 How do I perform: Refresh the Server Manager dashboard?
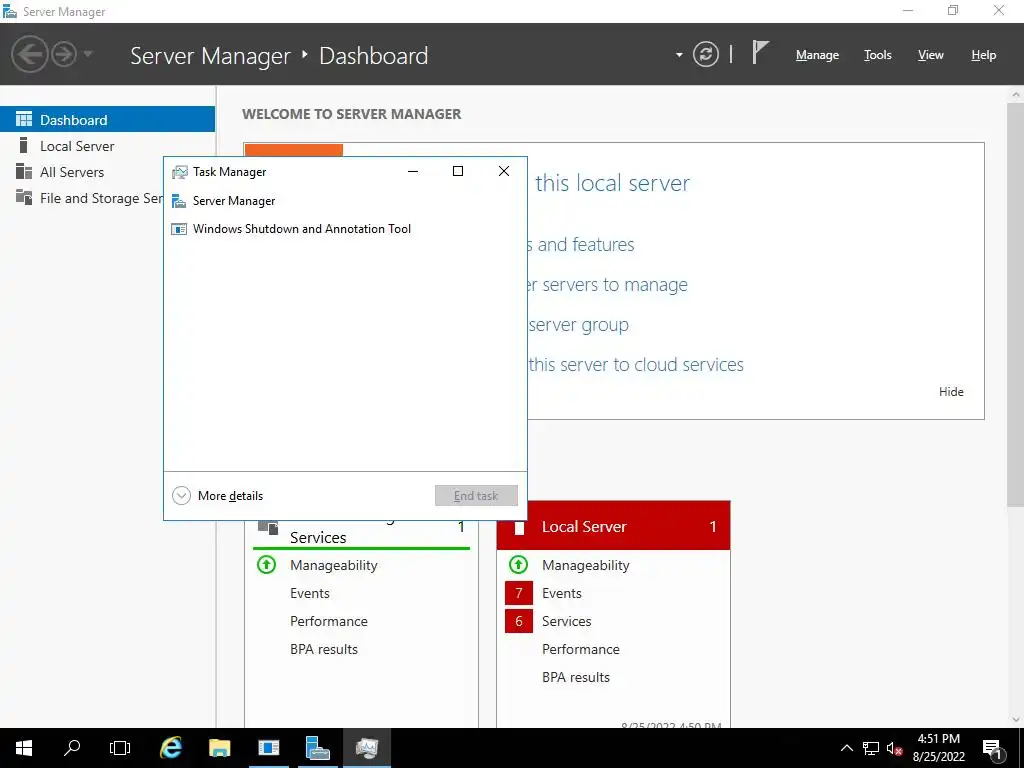[705, 54]
